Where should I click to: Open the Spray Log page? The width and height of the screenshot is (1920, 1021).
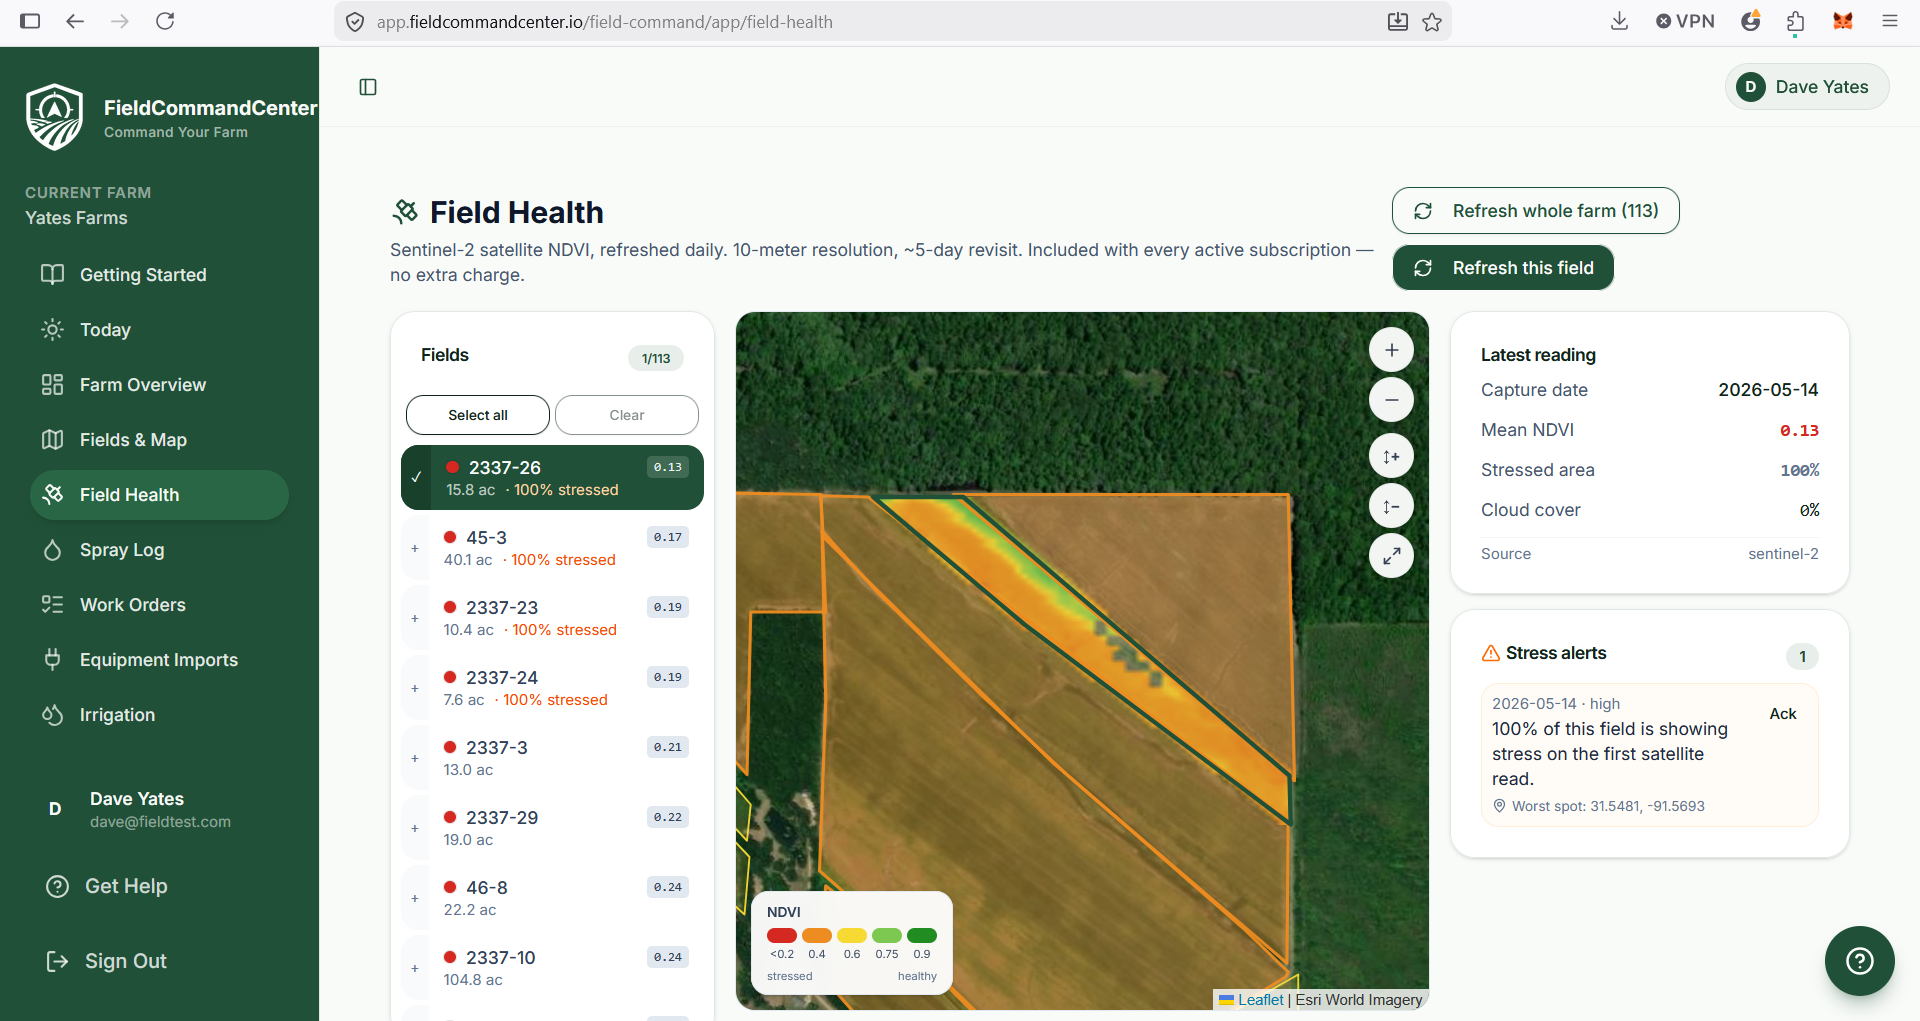point(159,550)
